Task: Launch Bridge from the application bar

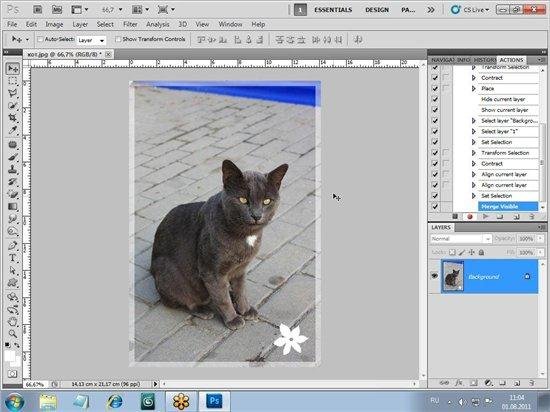Action: pos(38,10)
